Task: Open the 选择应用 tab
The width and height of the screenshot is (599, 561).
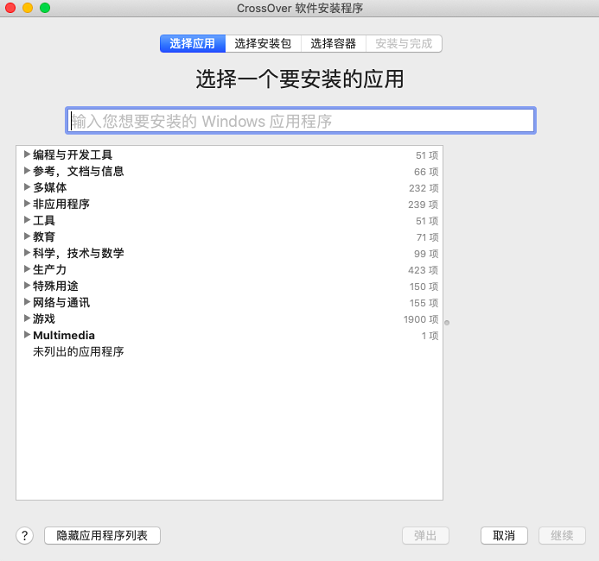Action: click(x=193, y=44)
